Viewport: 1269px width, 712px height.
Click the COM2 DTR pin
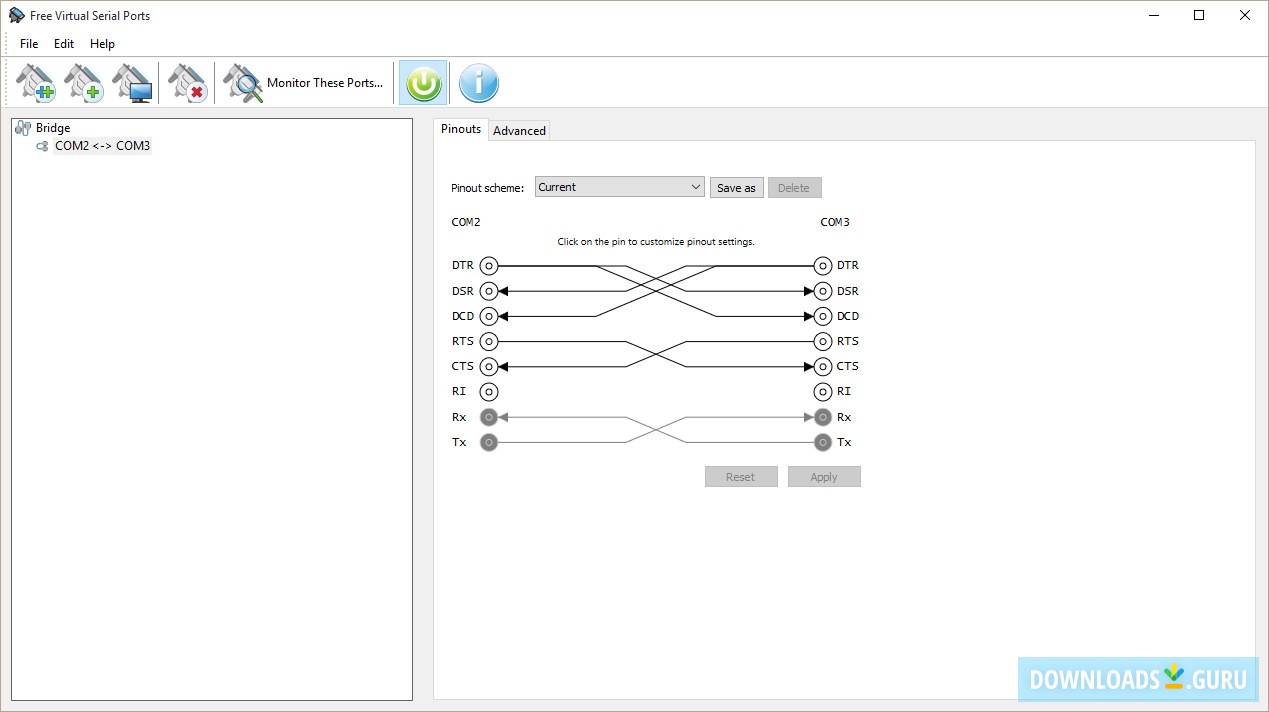click(x=489, y=266)
